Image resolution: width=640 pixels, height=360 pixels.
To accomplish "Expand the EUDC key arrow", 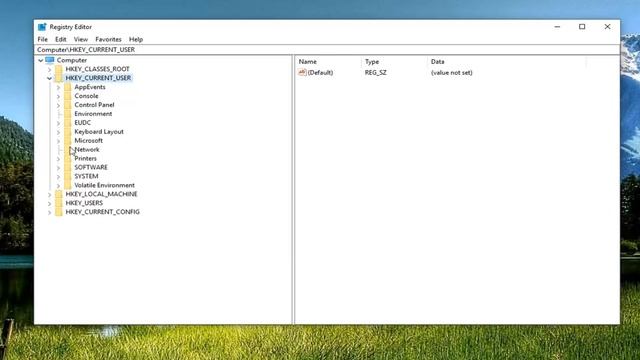I will click(x=58, y=123).
